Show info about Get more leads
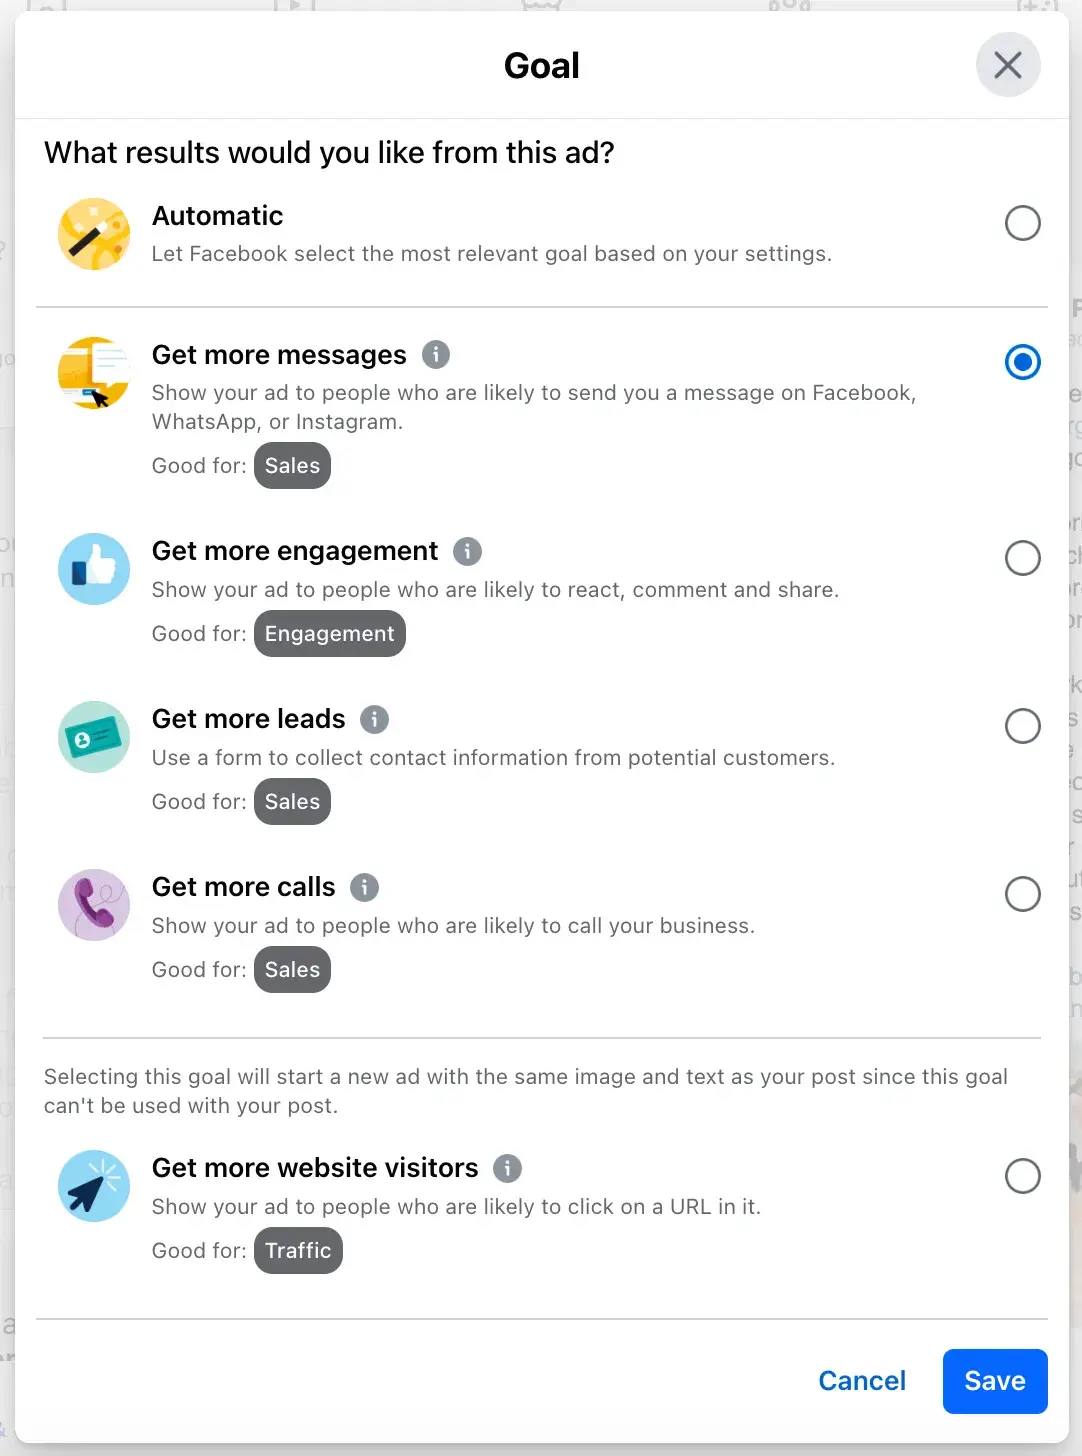Viewport: 1082px width, 1456px height. pos(374,719)
